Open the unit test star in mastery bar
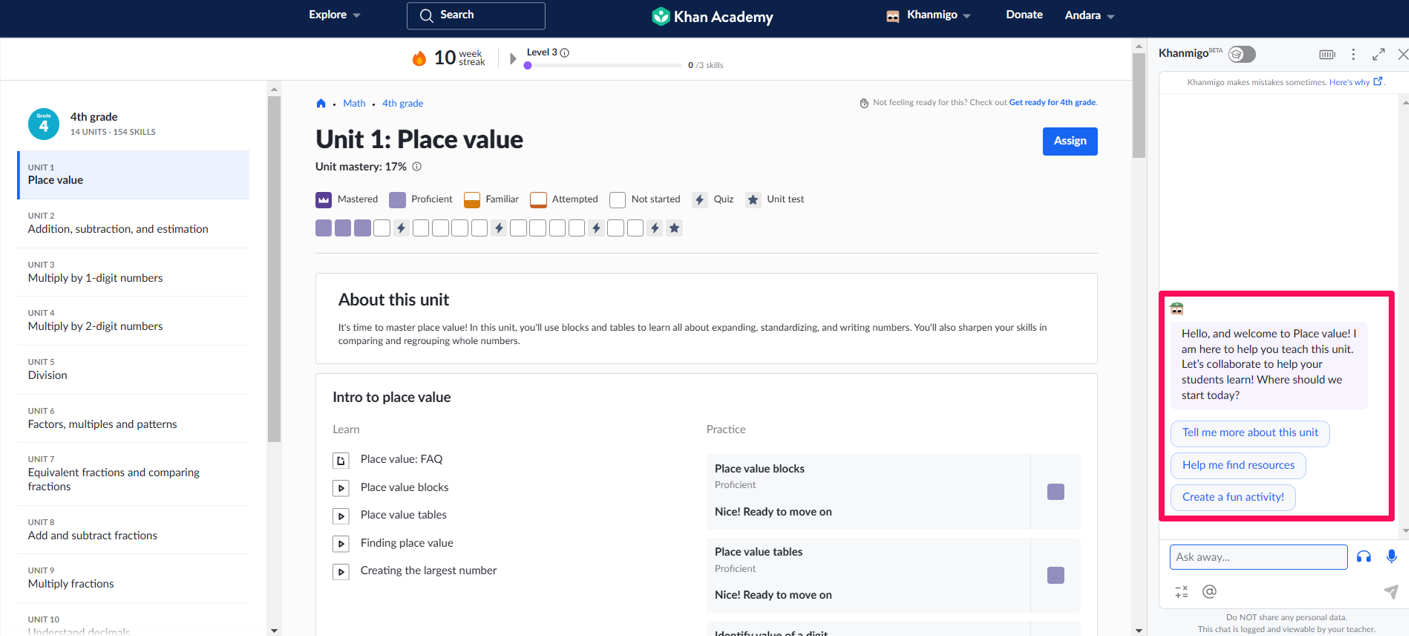The width and height of the screenshot is (1409, 636). [x=674, y=228]
